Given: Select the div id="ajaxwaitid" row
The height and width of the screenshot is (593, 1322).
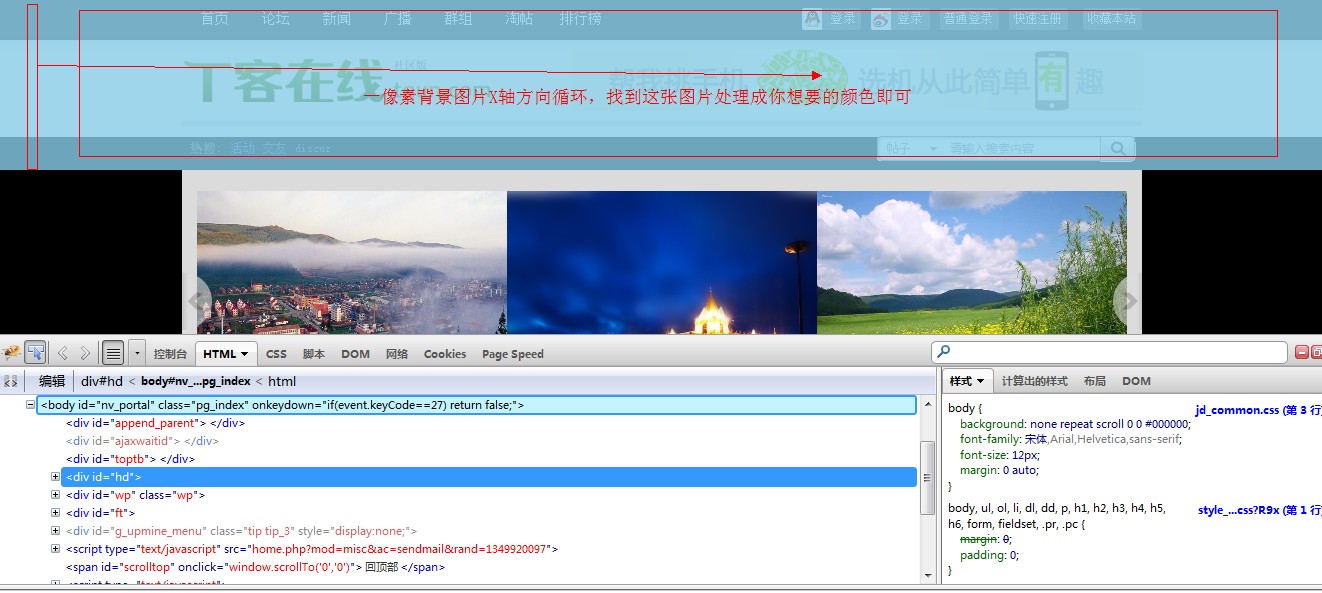Looking at the screenshot, I should pos(142,441).
